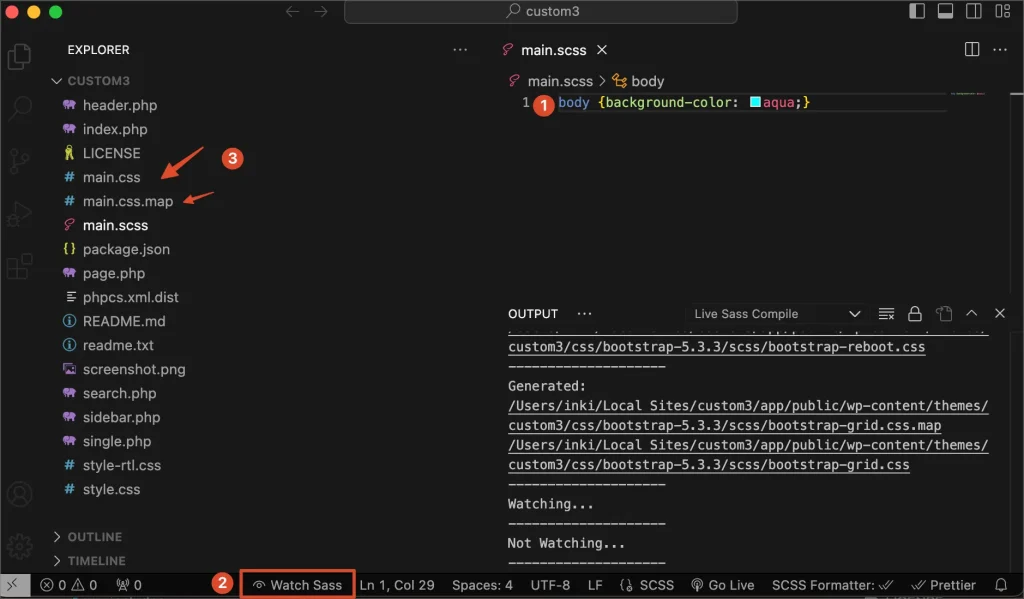Click the Split Editor Right icon

pyautogui.click(x=971, y=49)
